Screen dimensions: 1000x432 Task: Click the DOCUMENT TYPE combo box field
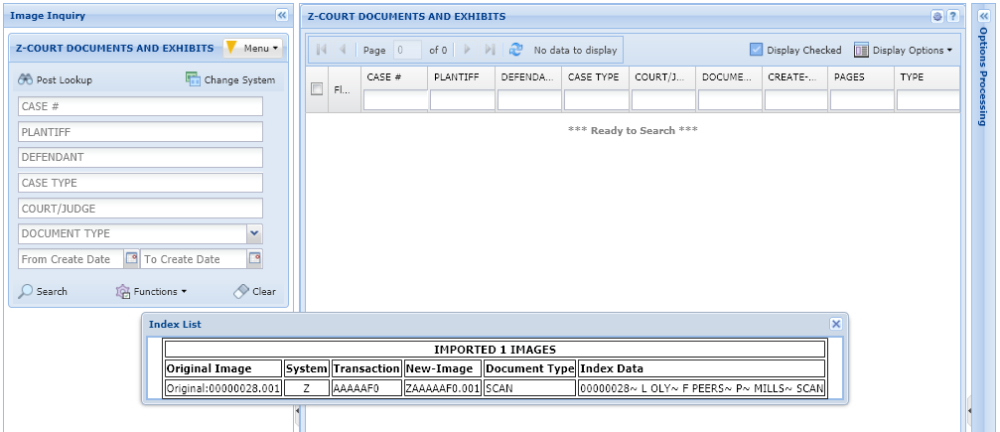click(x=132, y=234)
